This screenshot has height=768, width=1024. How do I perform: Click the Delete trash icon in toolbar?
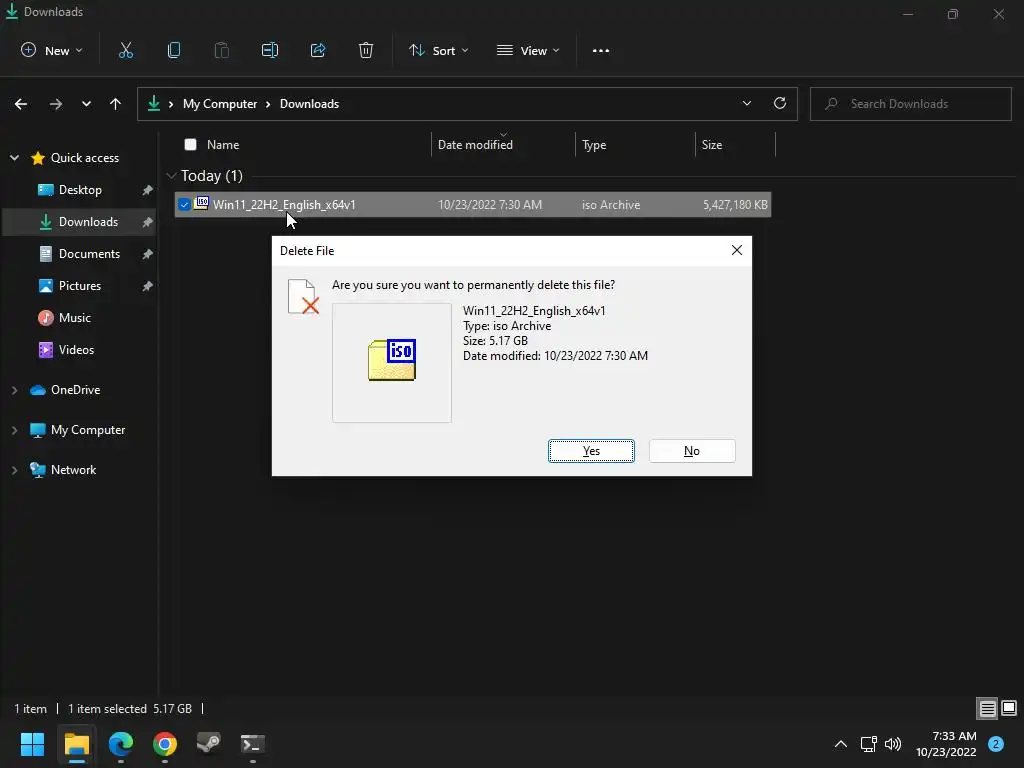click(x=366, y=50)
